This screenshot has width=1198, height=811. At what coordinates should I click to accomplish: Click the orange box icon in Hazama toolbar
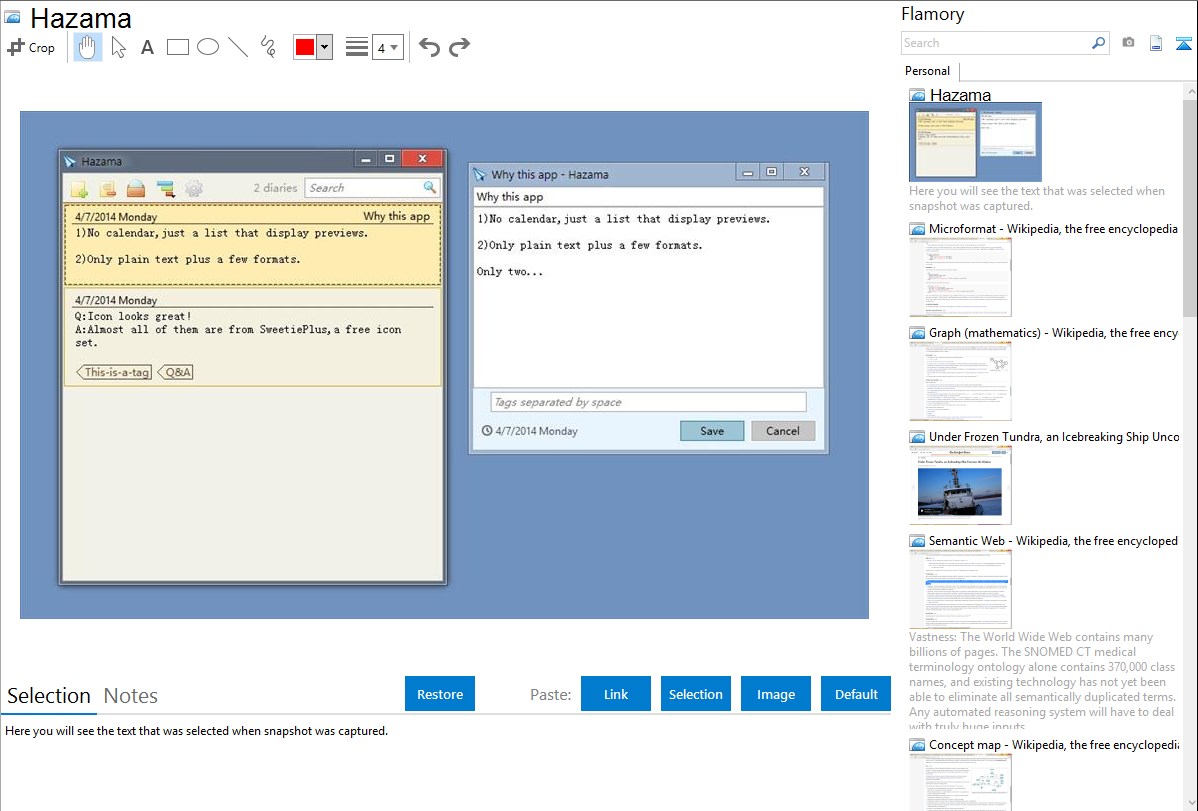(x=136, y=188)
